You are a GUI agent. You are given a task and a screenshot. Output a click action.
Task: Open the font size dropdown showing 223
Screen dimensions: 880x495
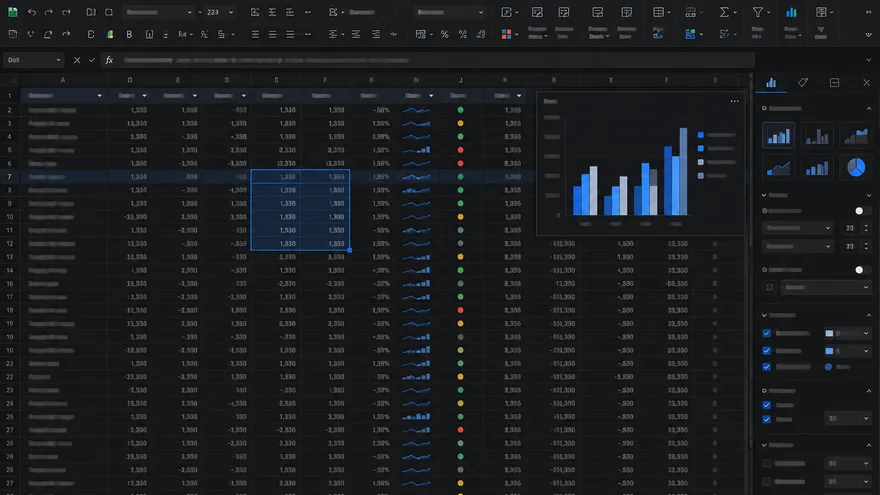pos(231,12)
